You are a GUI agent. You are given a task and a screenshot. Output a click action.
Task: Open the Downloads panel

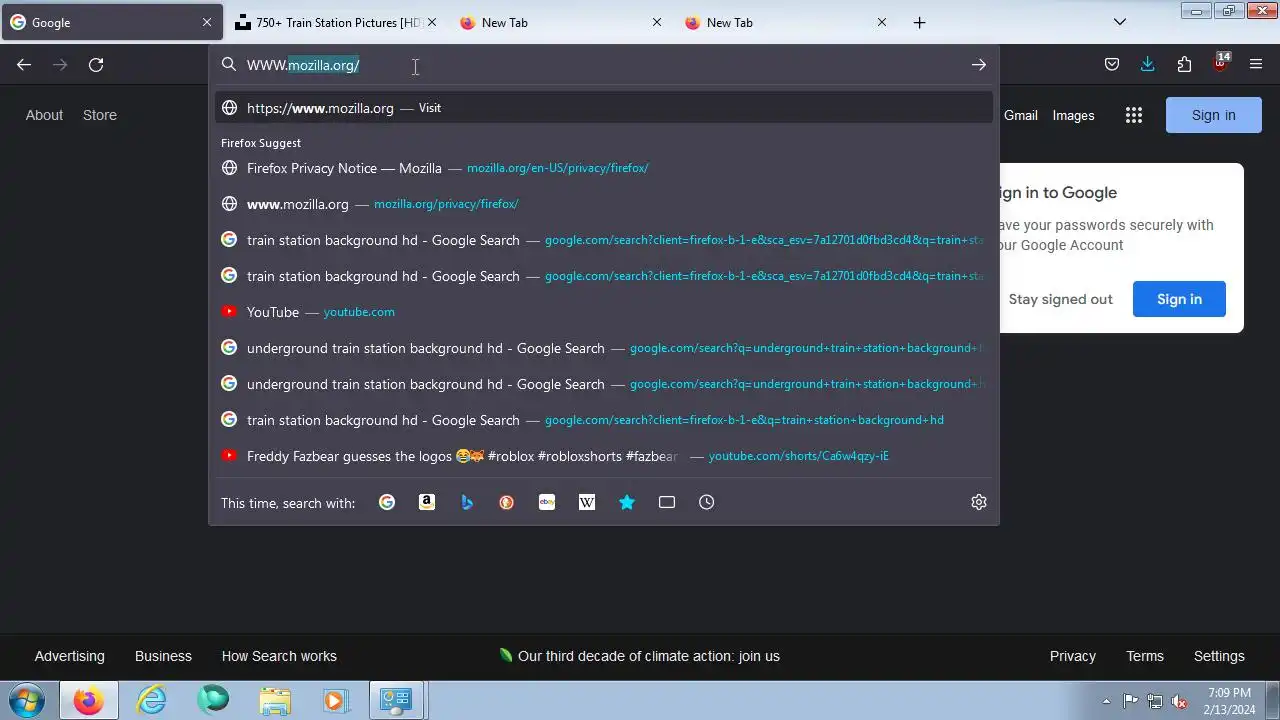pyautogui.click(x=1148, y=65)
